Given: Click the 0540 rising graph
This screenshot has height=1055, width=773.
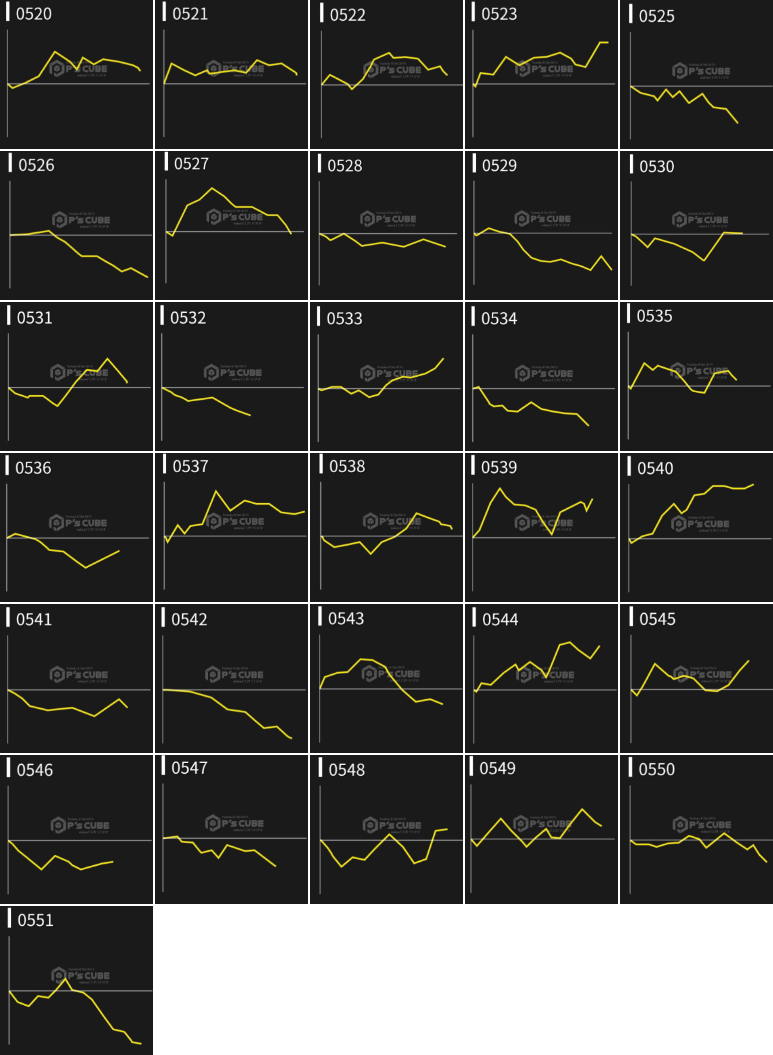Looking at the screenshot, I should 697,530.
